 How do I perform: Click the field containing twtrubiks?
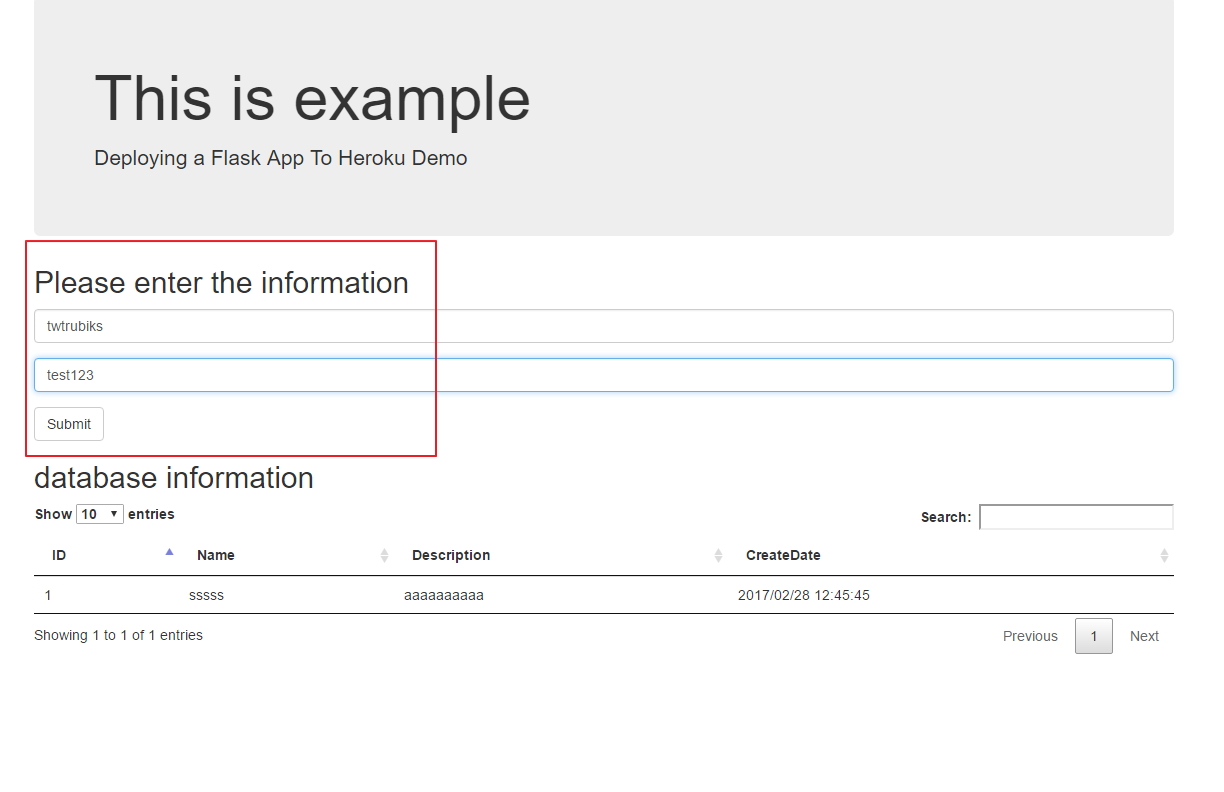click(604, 326)
